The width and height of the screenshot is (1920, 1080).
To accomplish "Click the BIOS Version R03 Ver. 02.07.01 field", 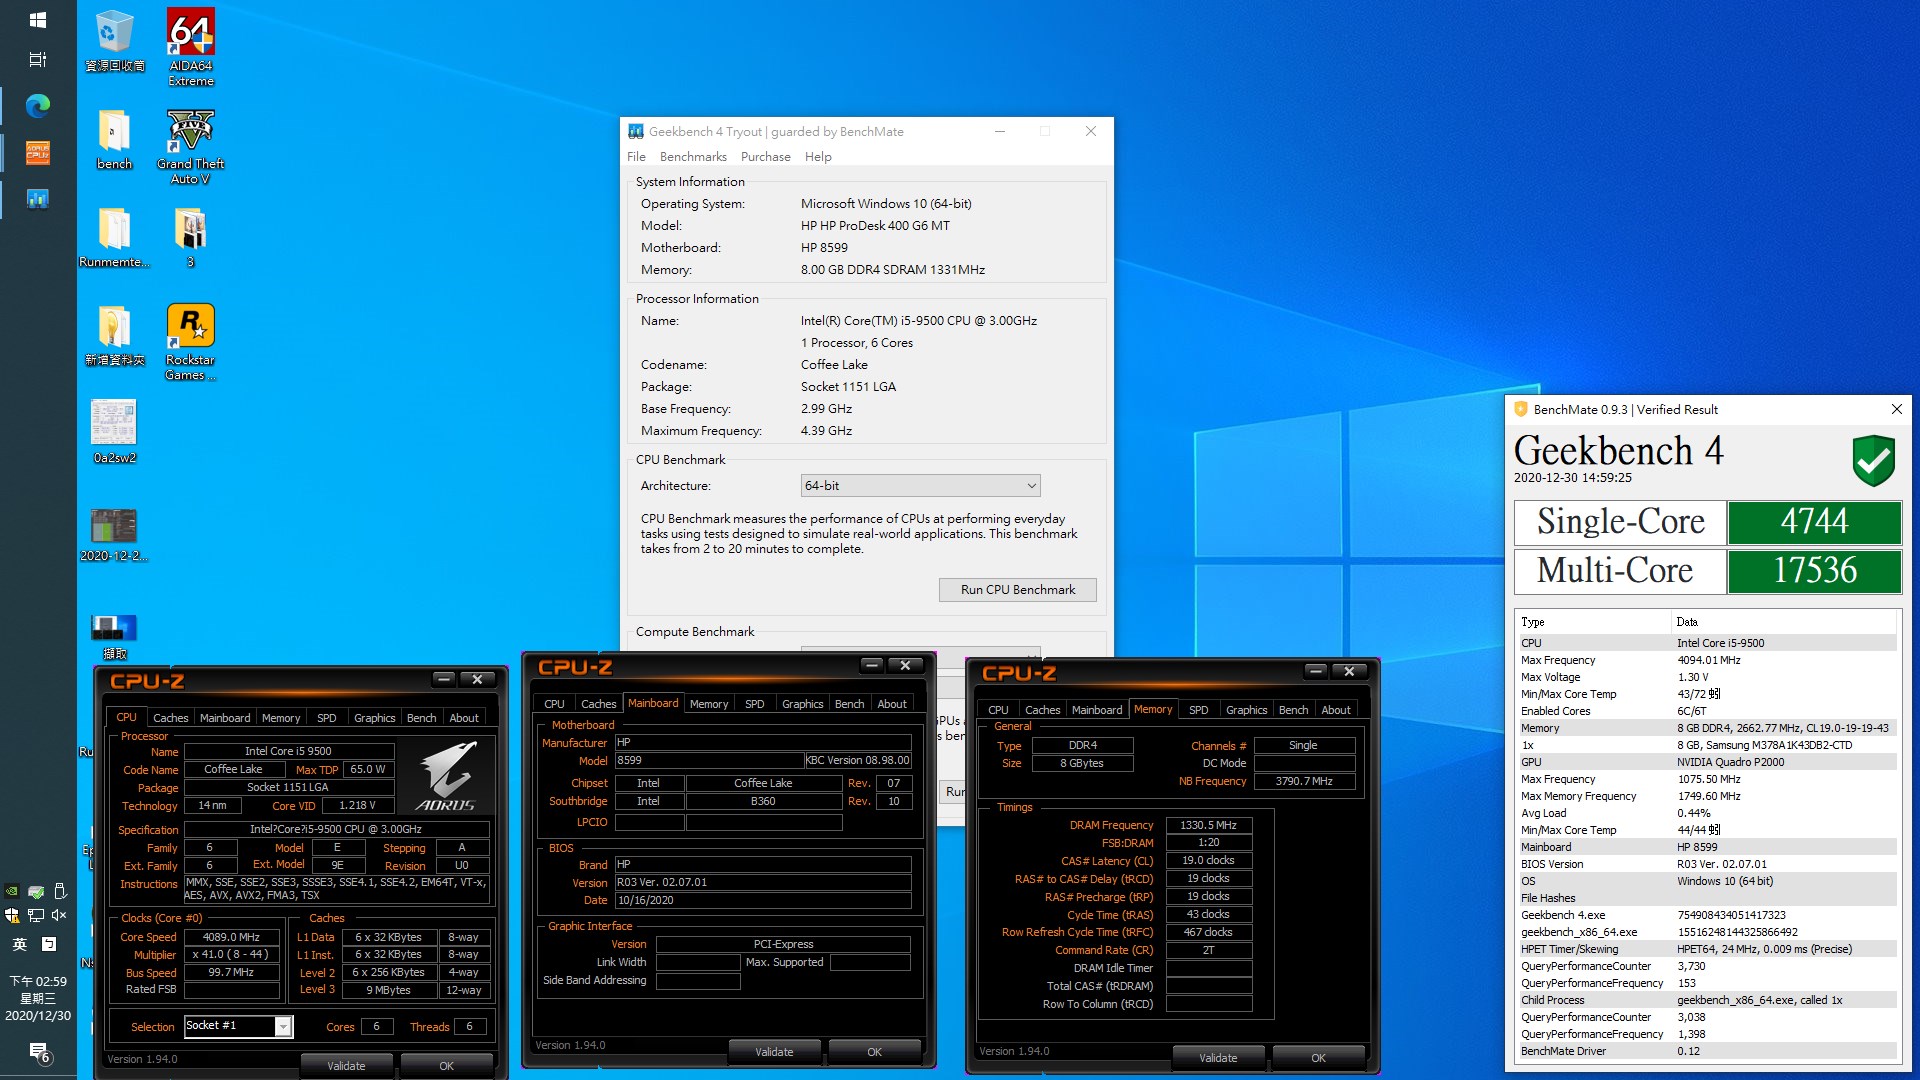I will (763, 883).
